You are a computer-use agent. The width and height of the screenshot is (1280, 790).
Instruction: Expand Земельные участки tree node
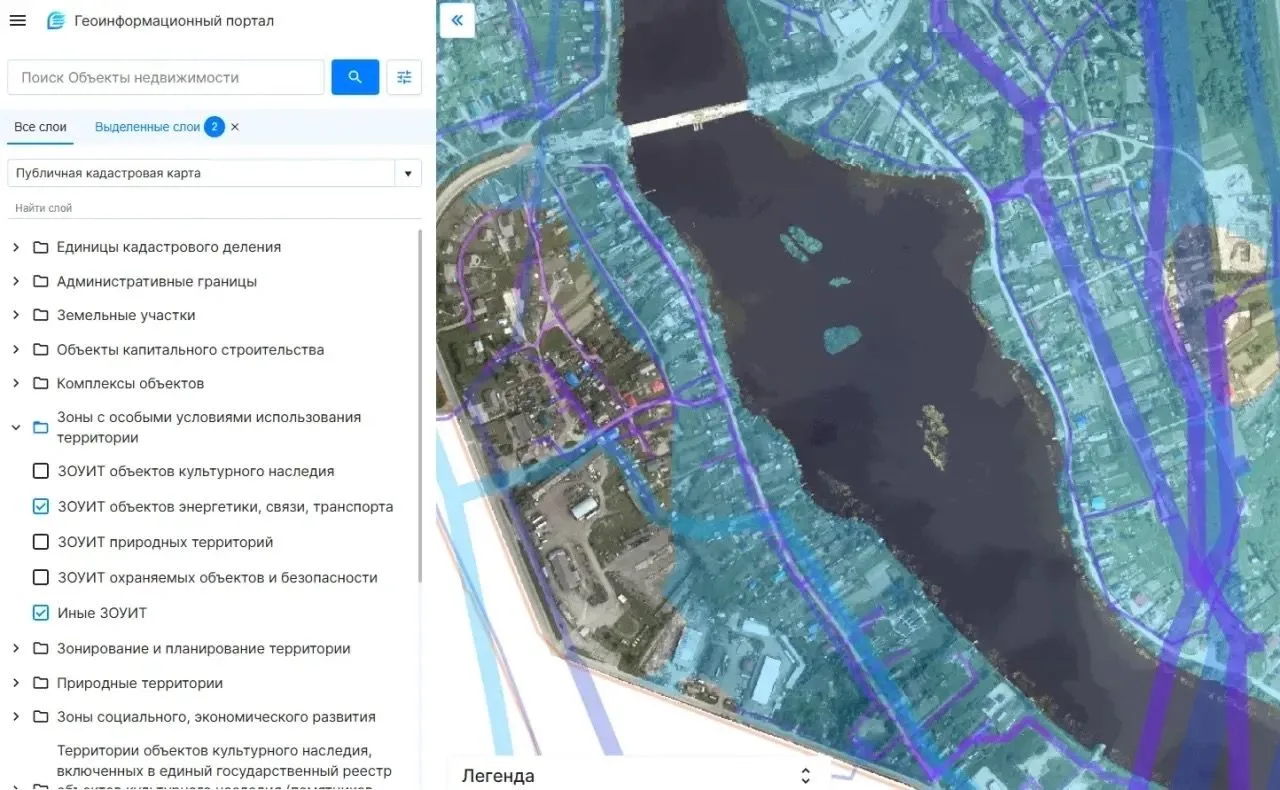click(x=16, y=315)
